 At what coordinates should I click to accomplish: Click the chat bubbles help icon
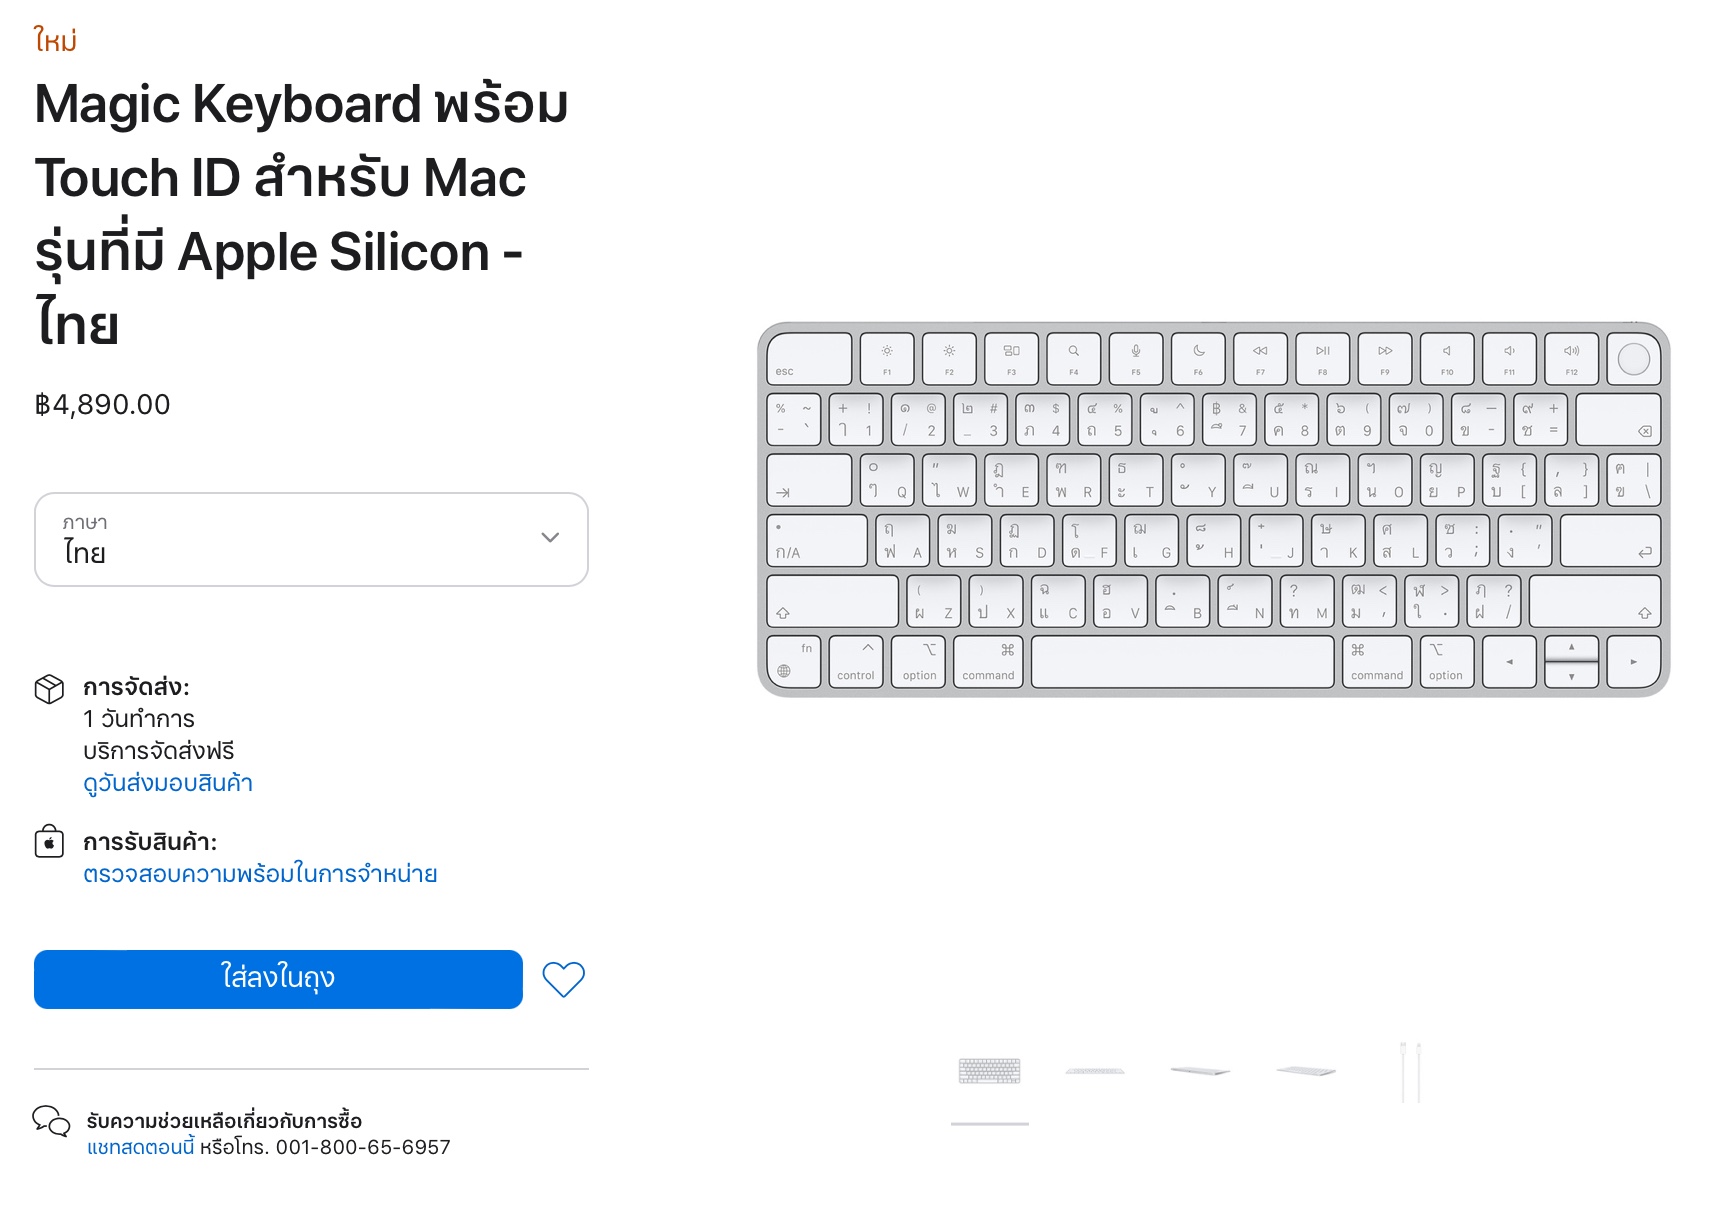pyautogui.click(x=51, y=1121)
